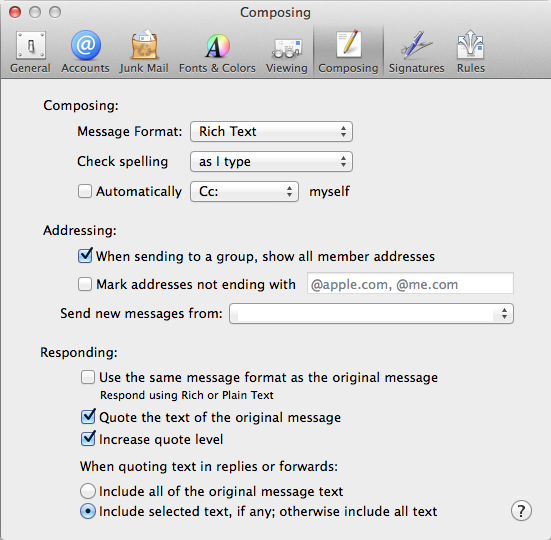This screenshot has height=540, width=551.
Task: Open the Accounts preferences pane
Action: [85, 52]
